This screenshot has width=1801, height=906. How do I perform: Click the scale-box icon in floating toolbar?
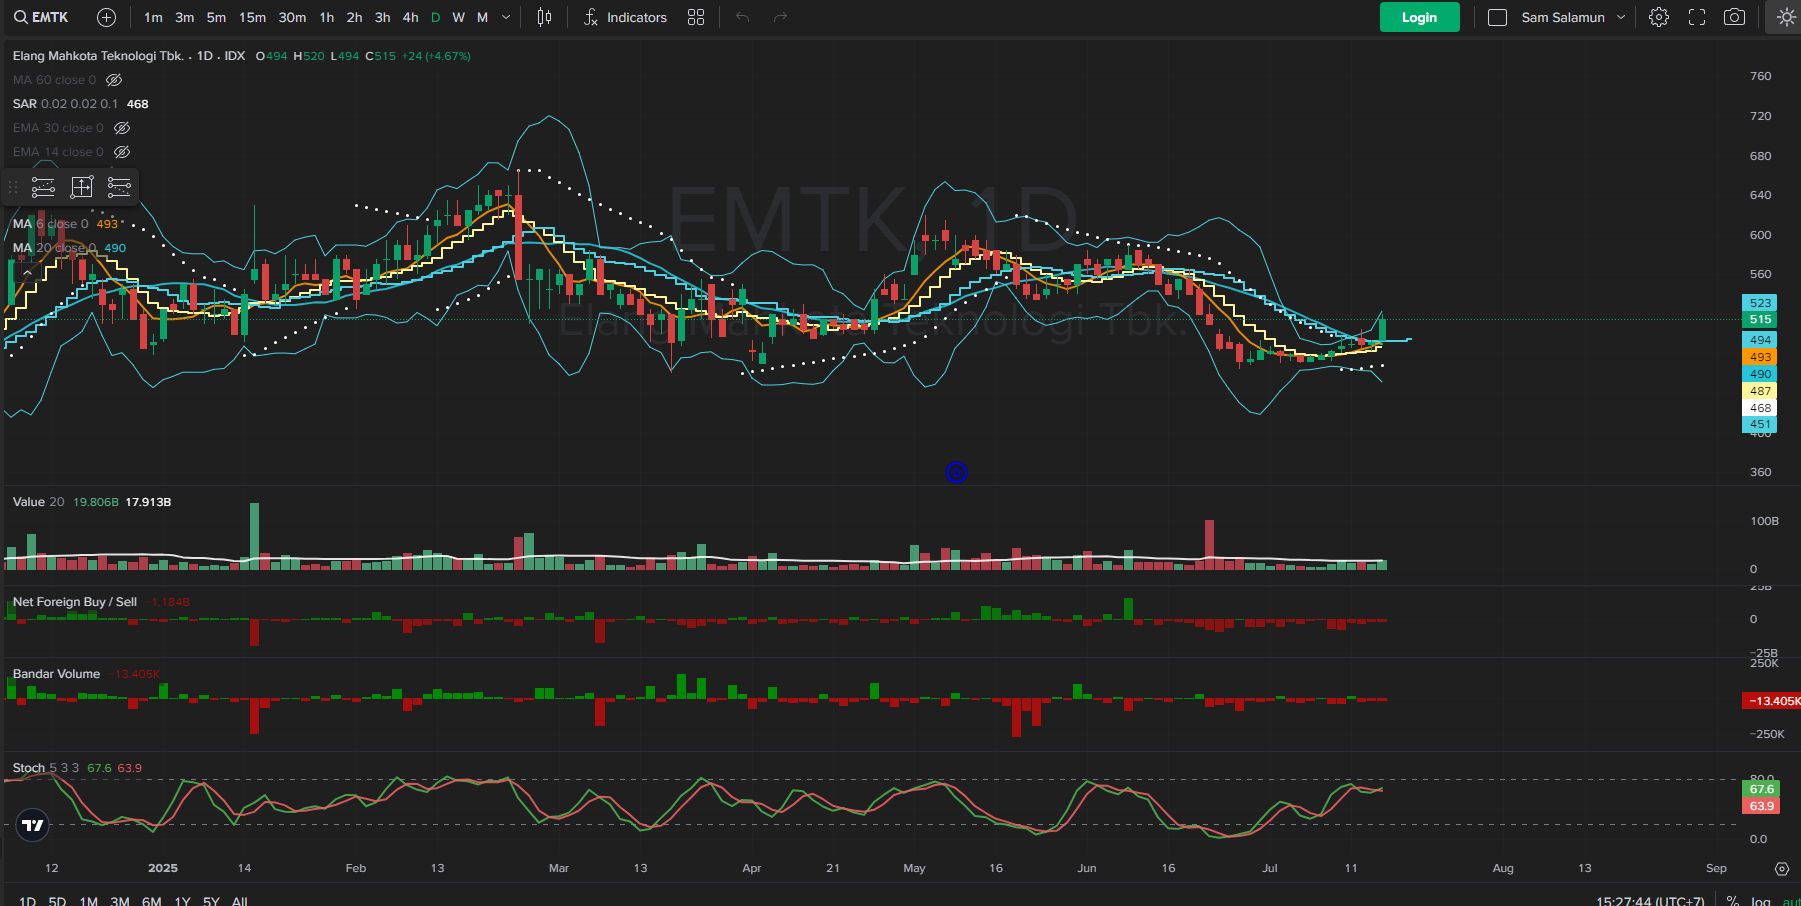82,187
